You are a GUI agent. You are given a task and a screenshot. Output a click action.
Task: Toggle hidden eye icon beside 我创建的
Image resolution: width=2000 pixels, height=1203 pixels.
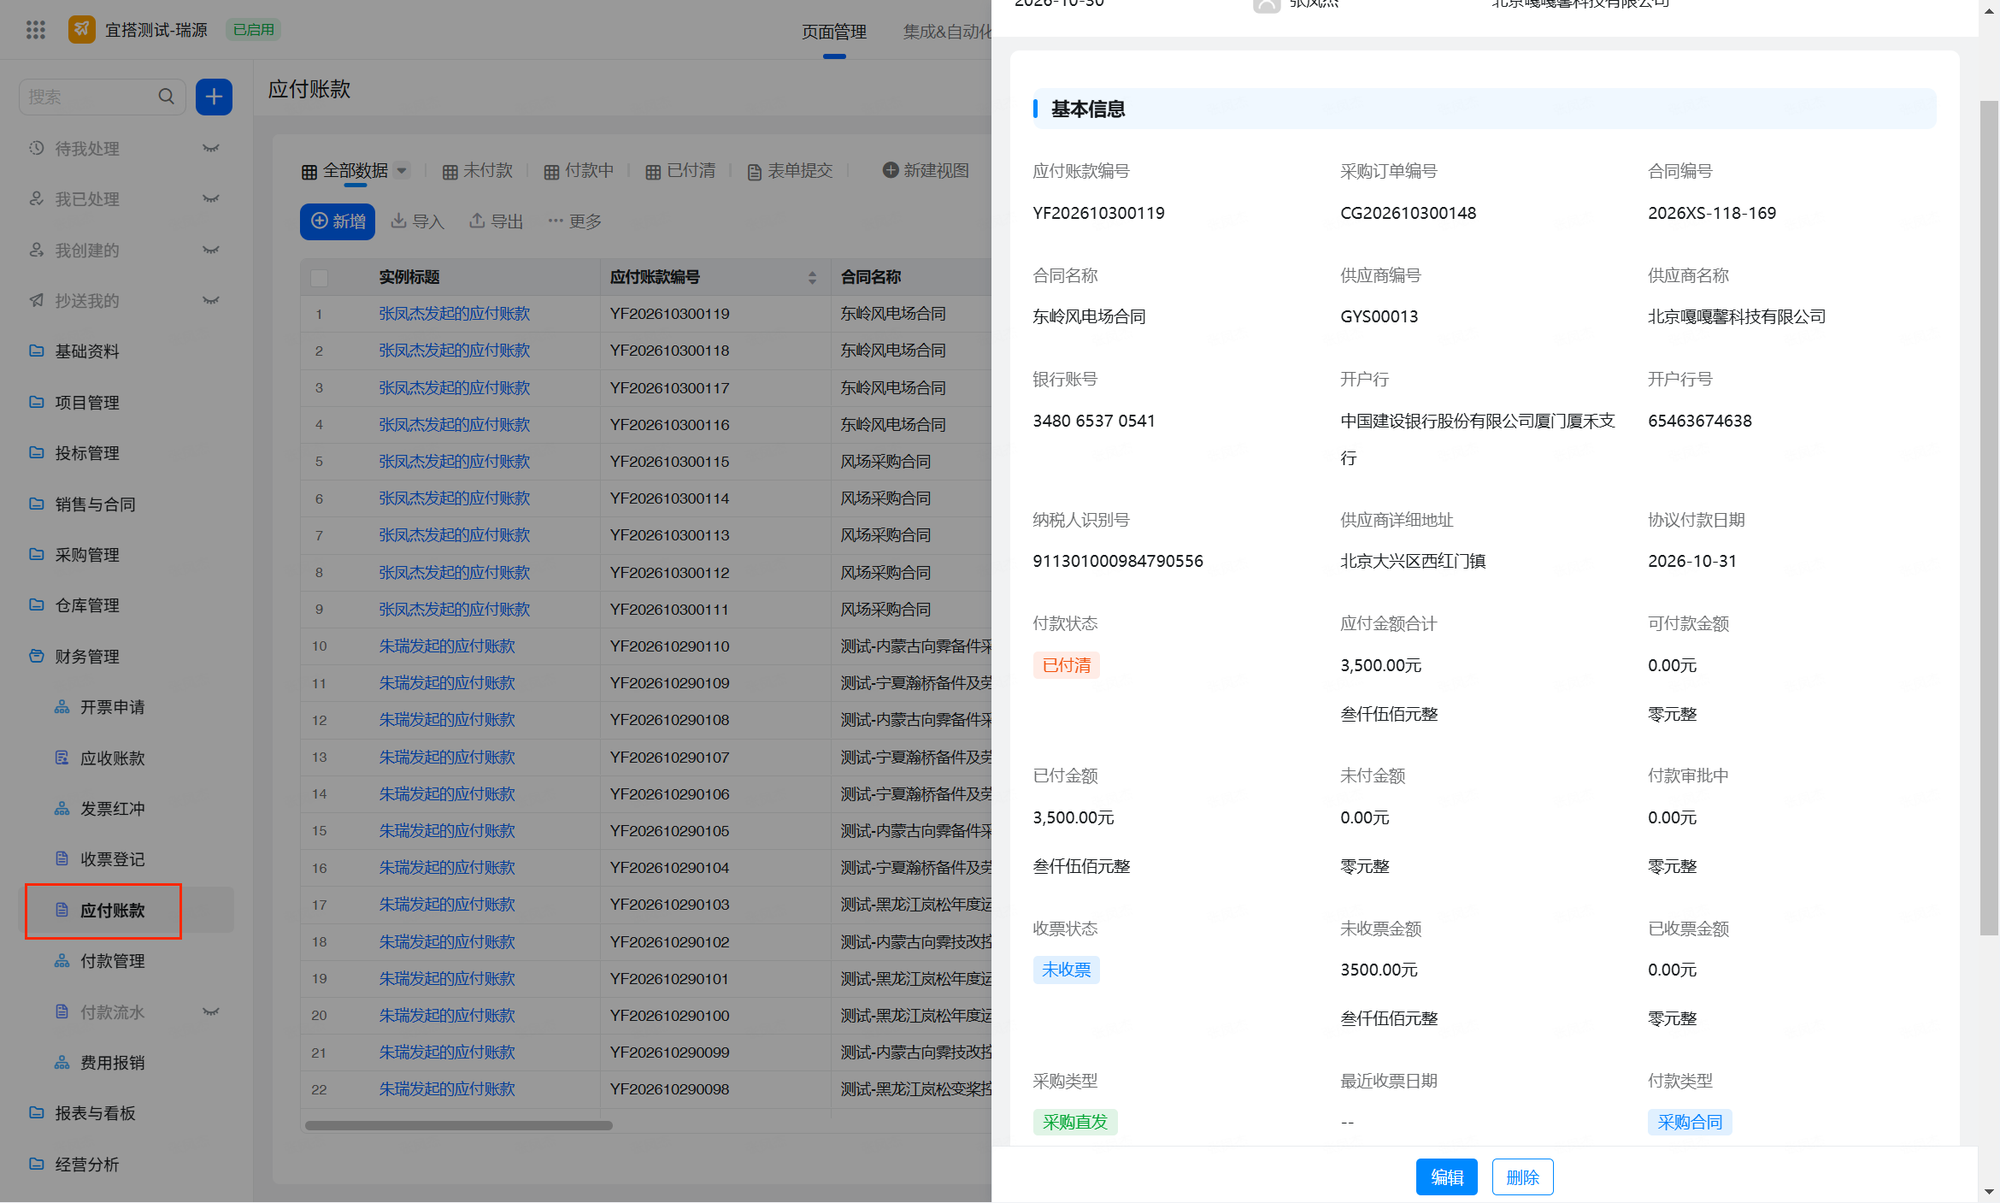click(x=211, y=250)
